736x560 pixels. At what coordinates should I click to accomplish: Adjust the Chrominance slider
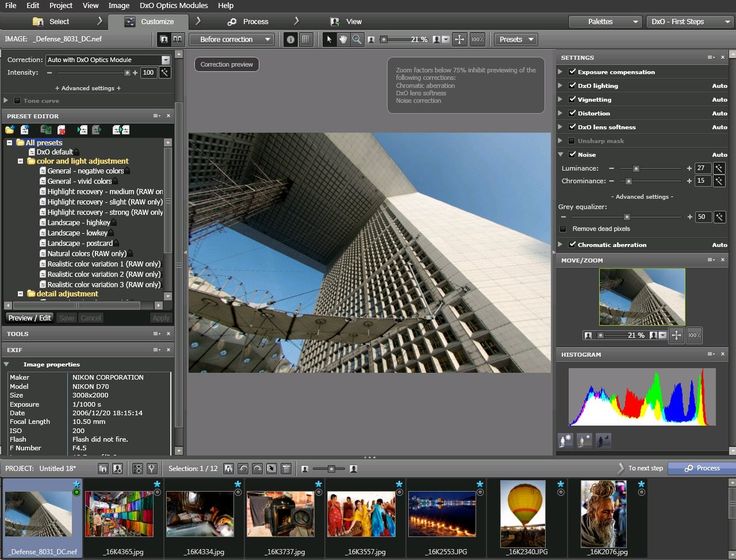pos(628,181)
